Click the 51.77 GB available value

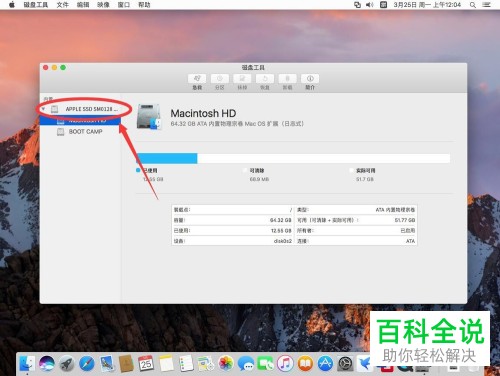pyautogui.click(x=405, y=220)
